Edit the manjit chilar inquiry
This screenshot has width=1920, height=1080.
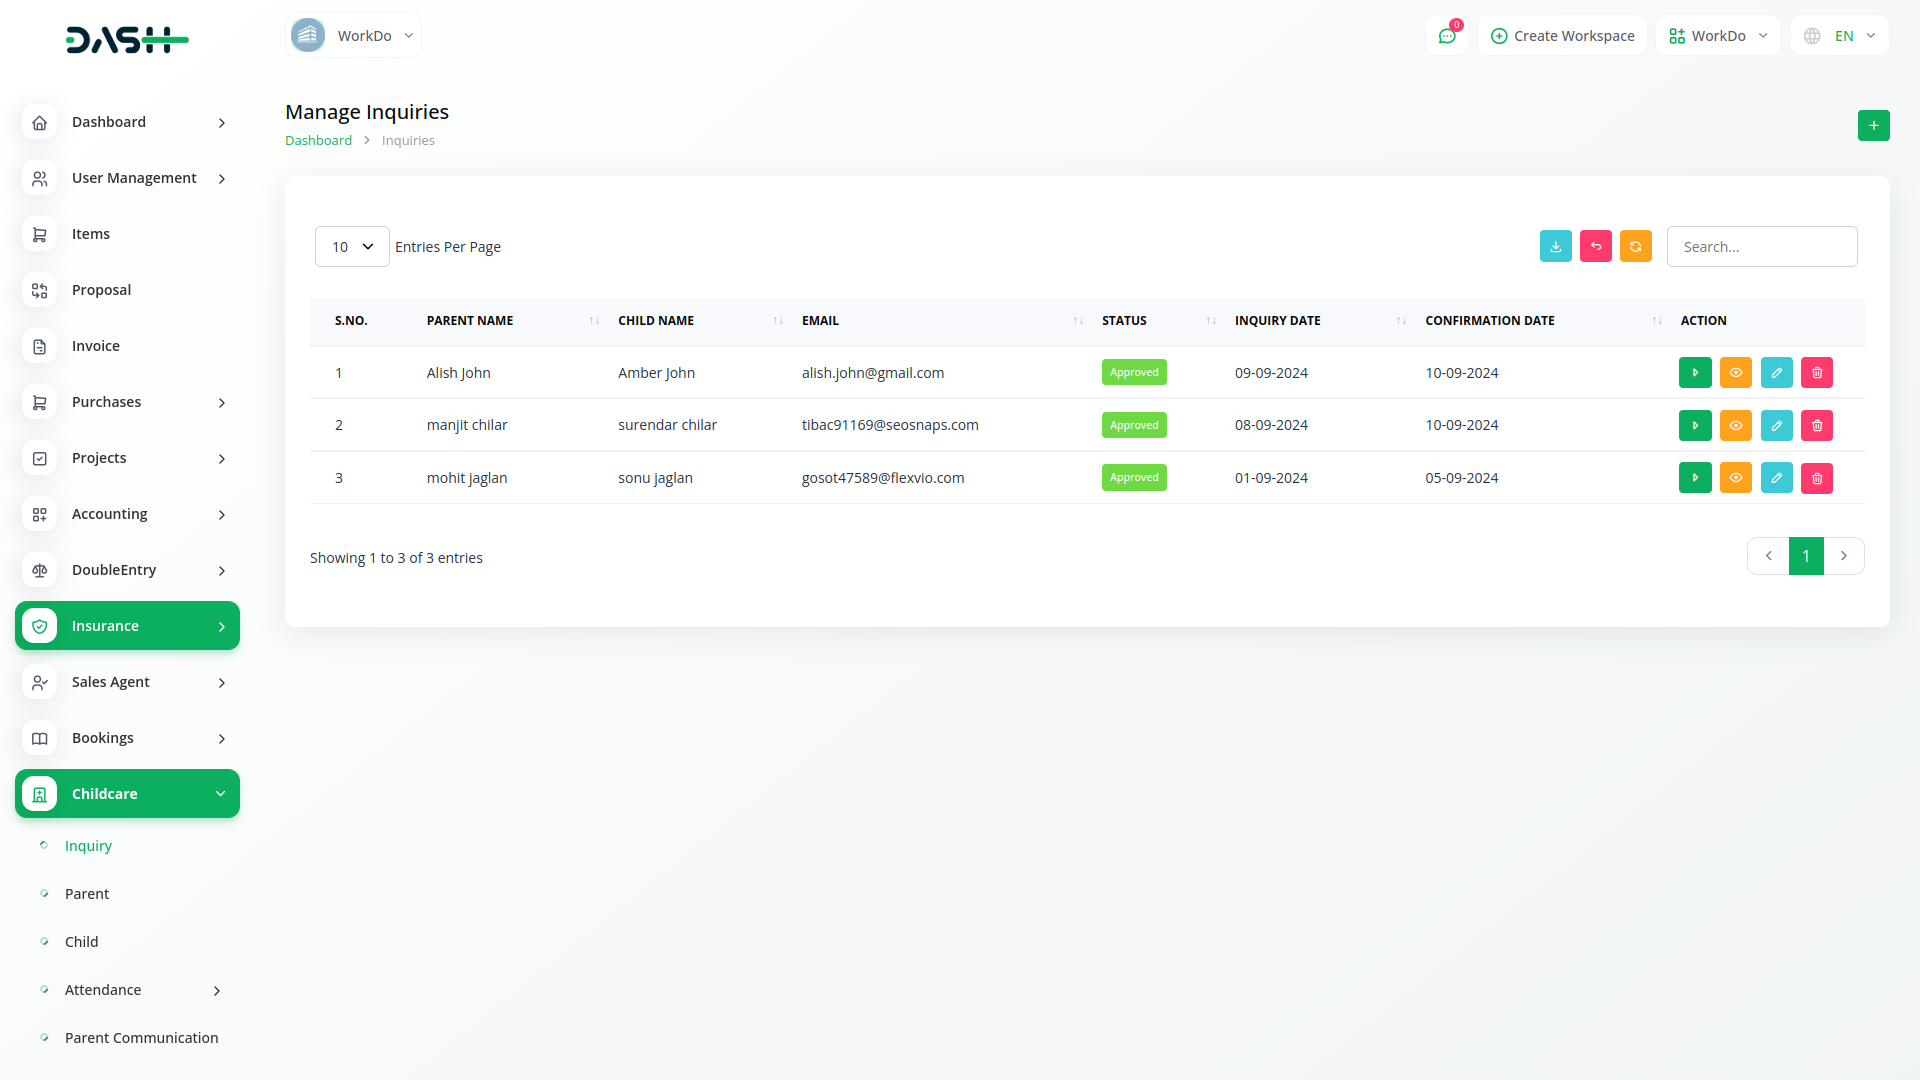(x=1776, y=426)
